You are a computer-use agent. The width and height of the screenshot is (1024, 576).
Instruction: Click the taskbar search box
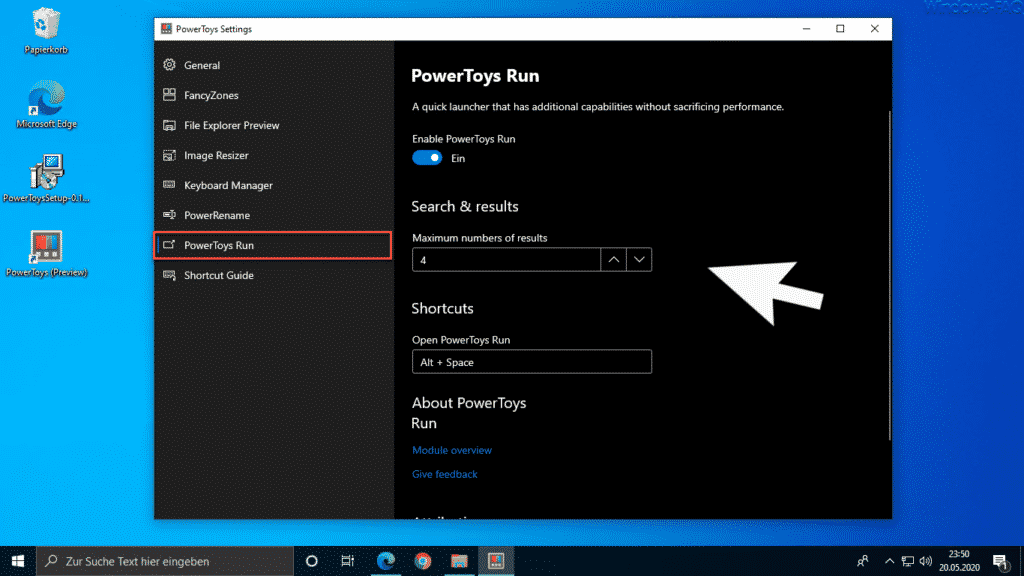point(165,561)
